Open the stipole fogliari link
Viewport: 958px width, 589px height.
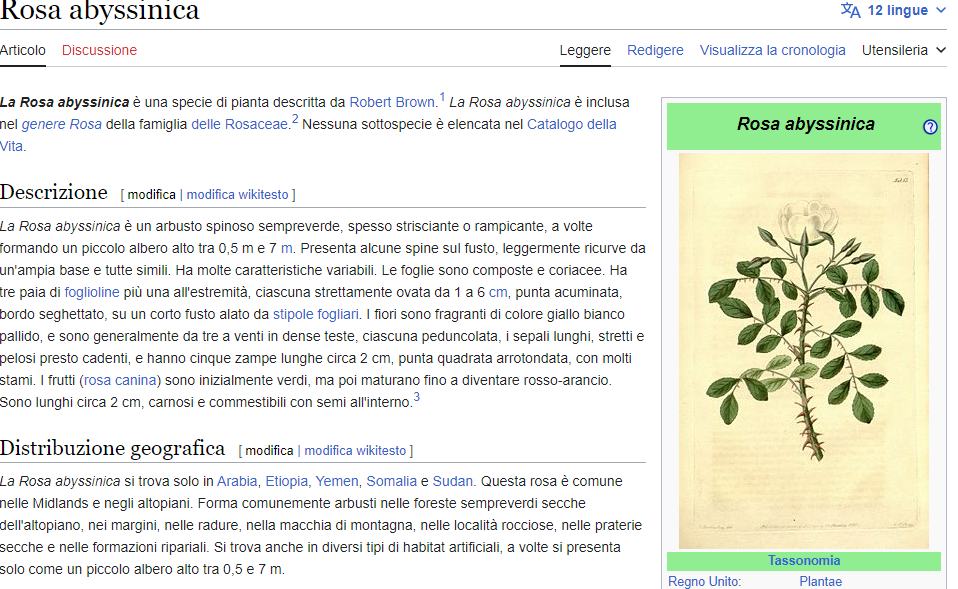[x=311, y=313]
